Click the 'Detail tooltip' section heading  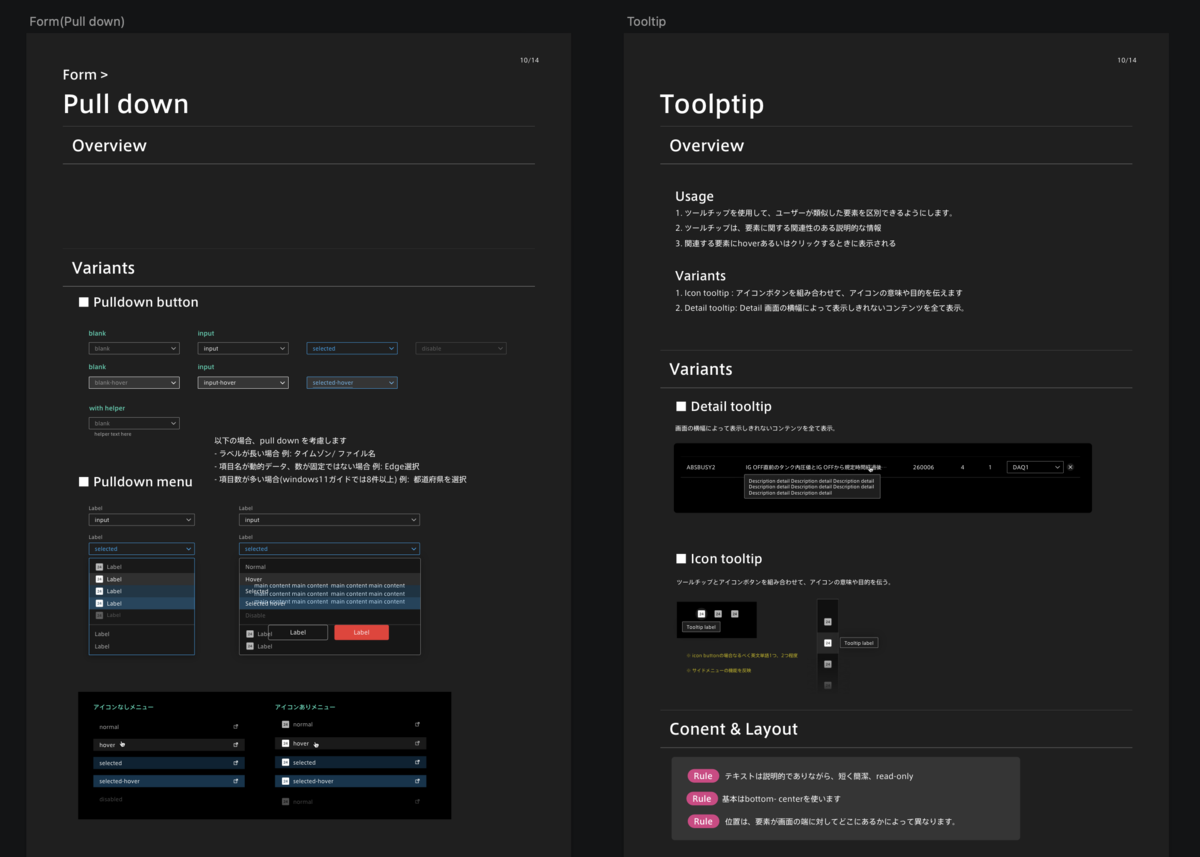coord(731,406)
